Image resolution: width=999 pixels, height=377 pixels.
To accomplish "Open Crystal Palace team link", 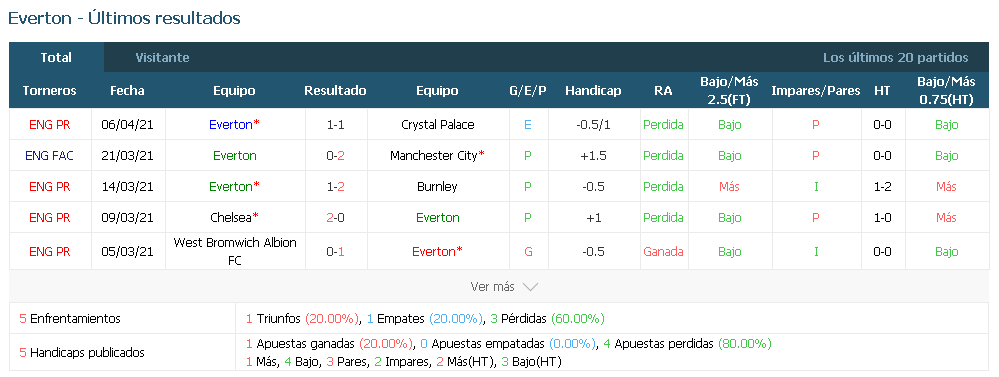I will tap(438, 125).
